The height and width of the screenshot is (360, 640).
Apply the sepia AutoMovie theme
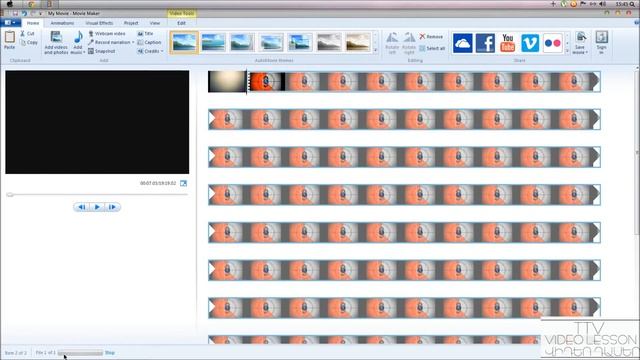click(x=358, y=42)
